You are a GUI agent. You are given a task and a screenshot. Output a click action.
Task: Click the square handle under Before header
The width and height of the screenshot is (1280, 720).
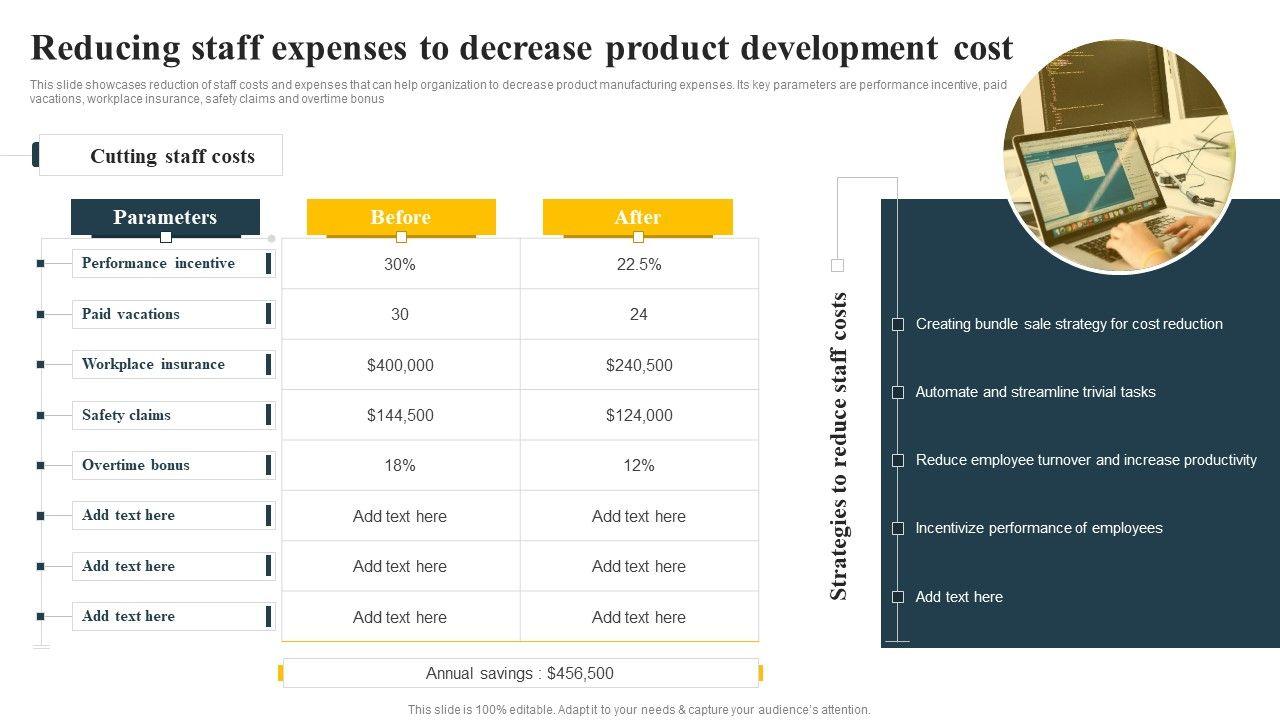click(x=401, y=237)
